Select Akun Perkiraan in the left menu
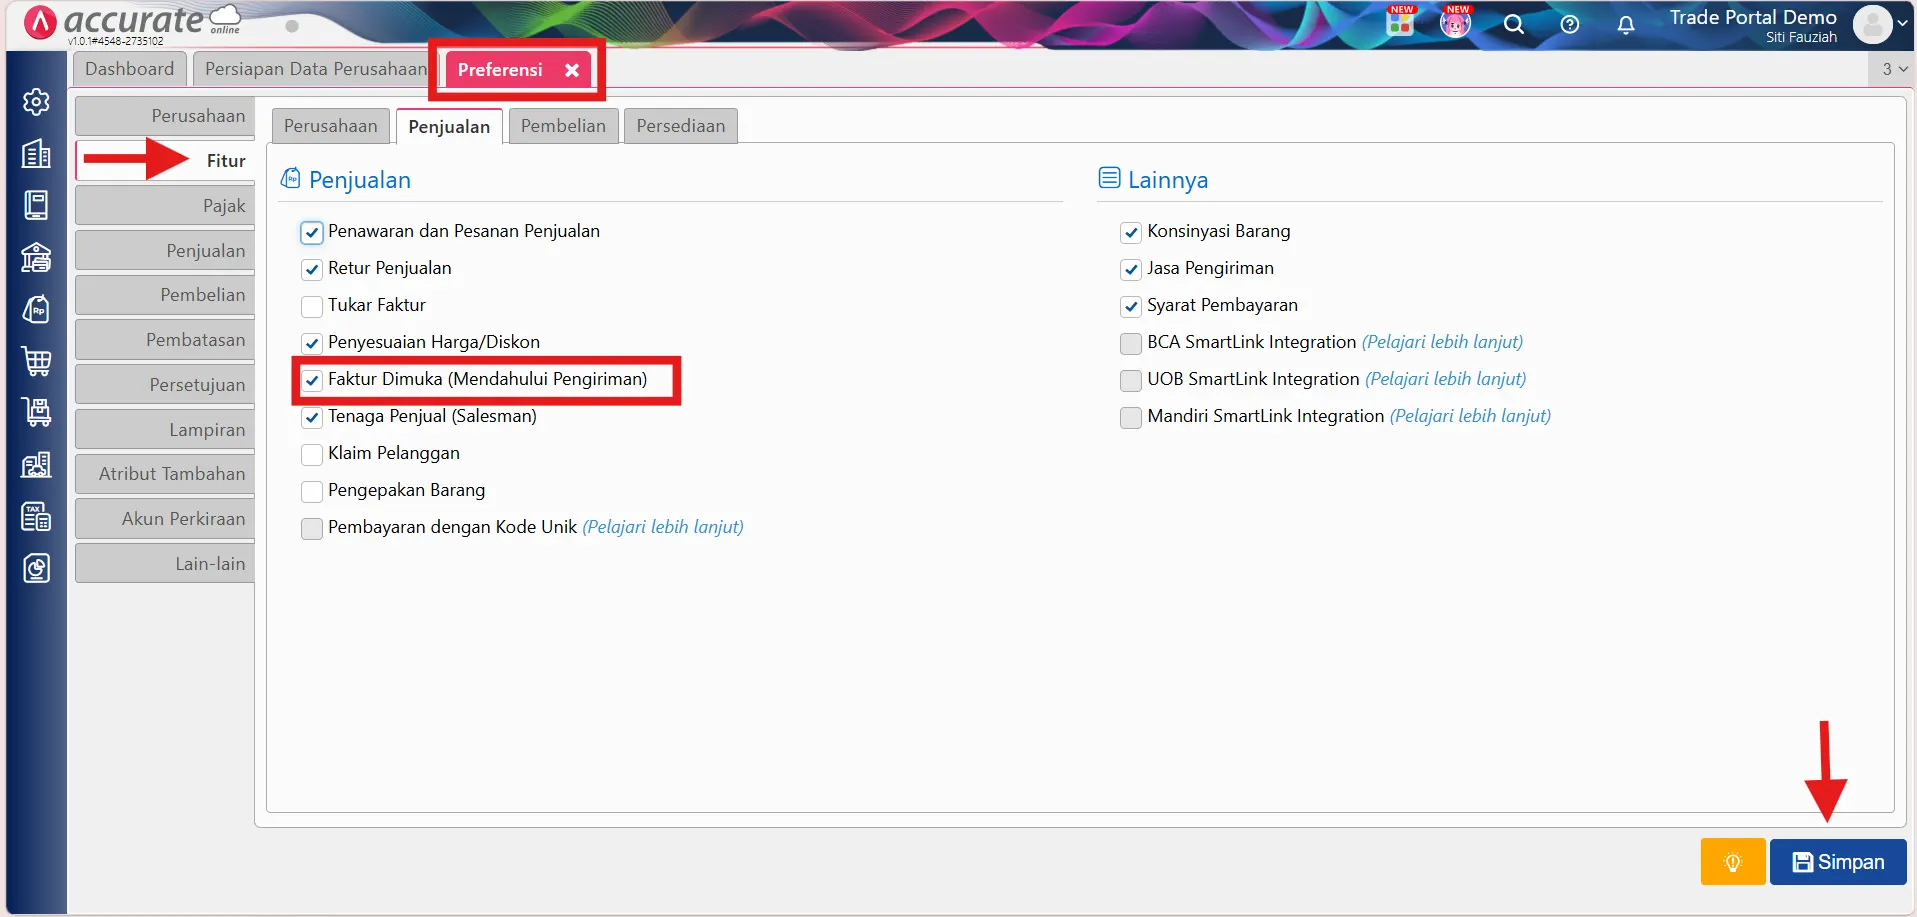 [165, 519]
